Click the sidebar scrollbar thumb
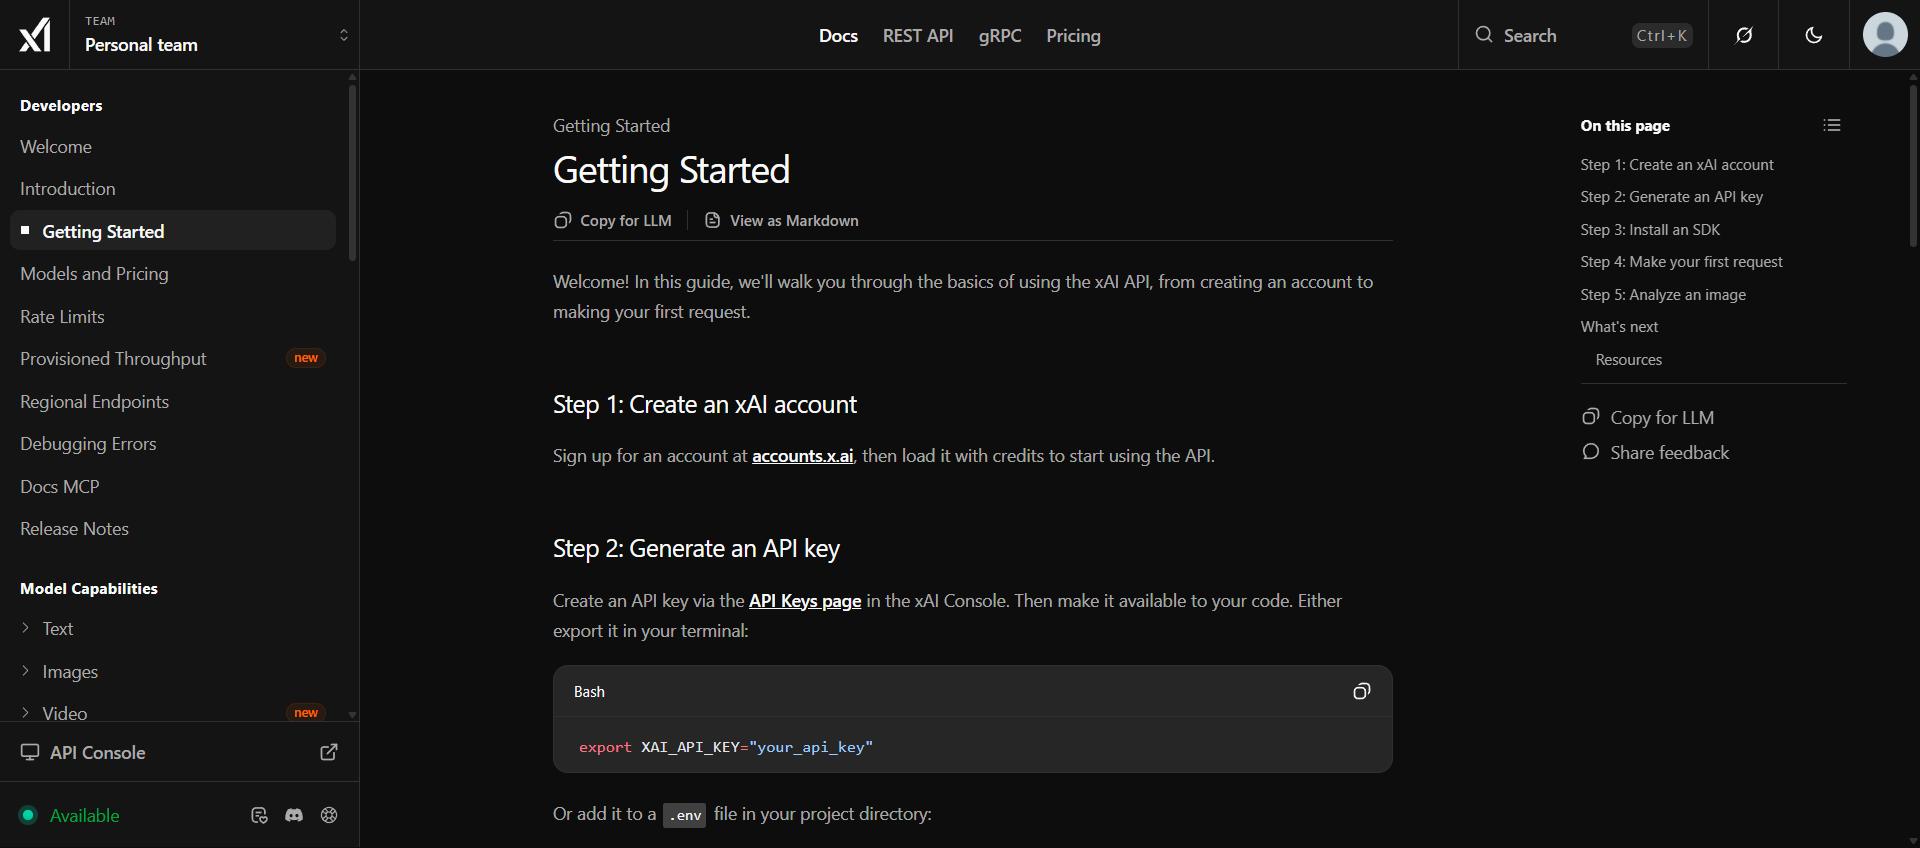The height and width of the screenshot is (848, 1920). coord(352,173)
